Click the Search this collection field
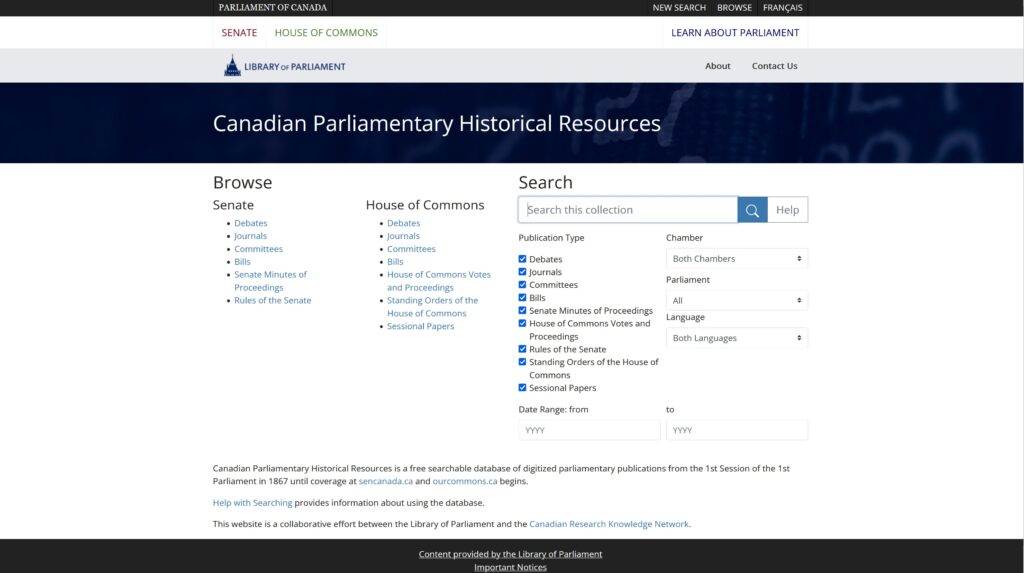 [x=628, y=210]
